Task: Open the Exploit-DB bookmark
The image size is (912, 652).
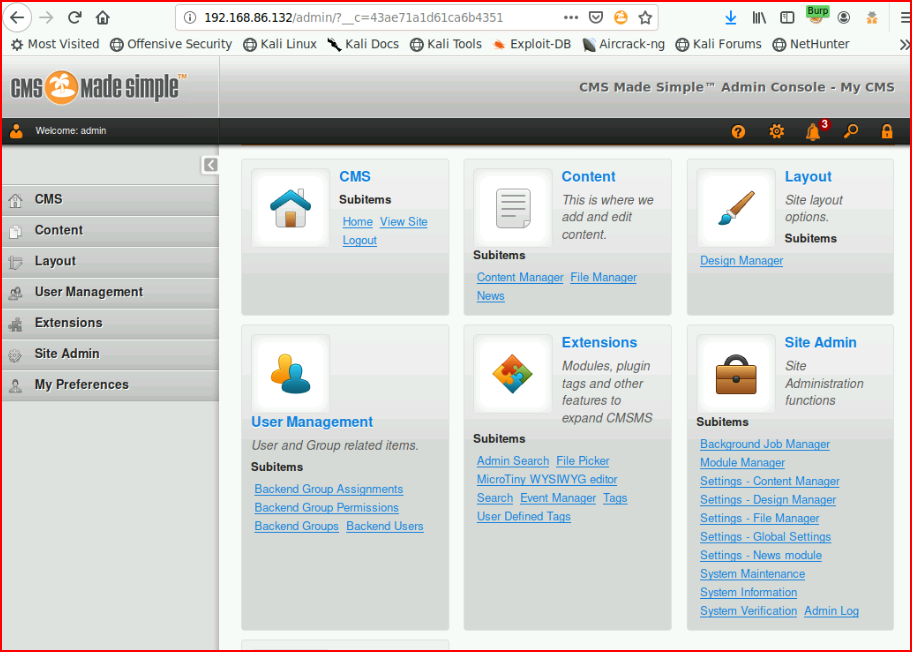Action: coord(532,44)
